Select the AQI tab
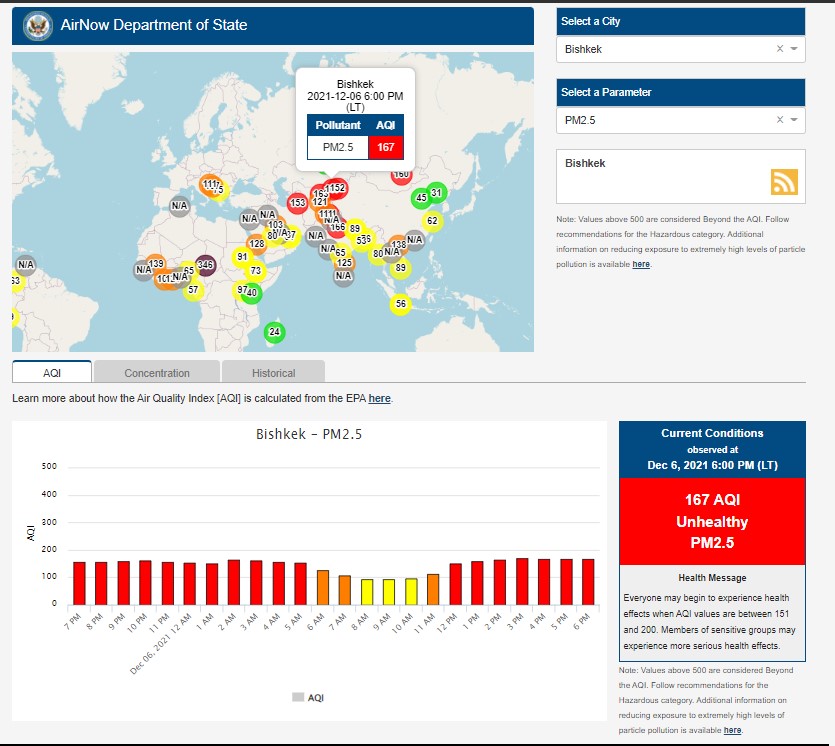 coord(52,373)
